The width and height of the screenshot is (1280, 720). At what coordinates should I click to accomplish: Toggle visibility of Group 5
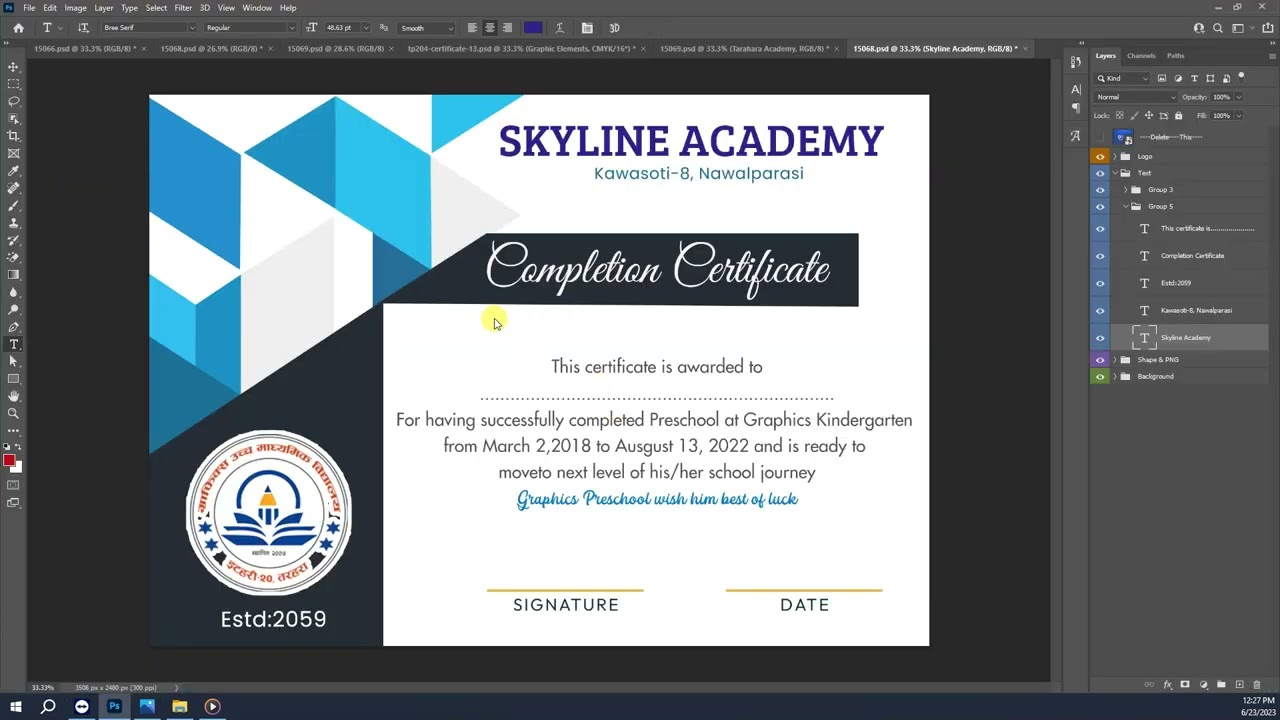(x=1100, y=207)
